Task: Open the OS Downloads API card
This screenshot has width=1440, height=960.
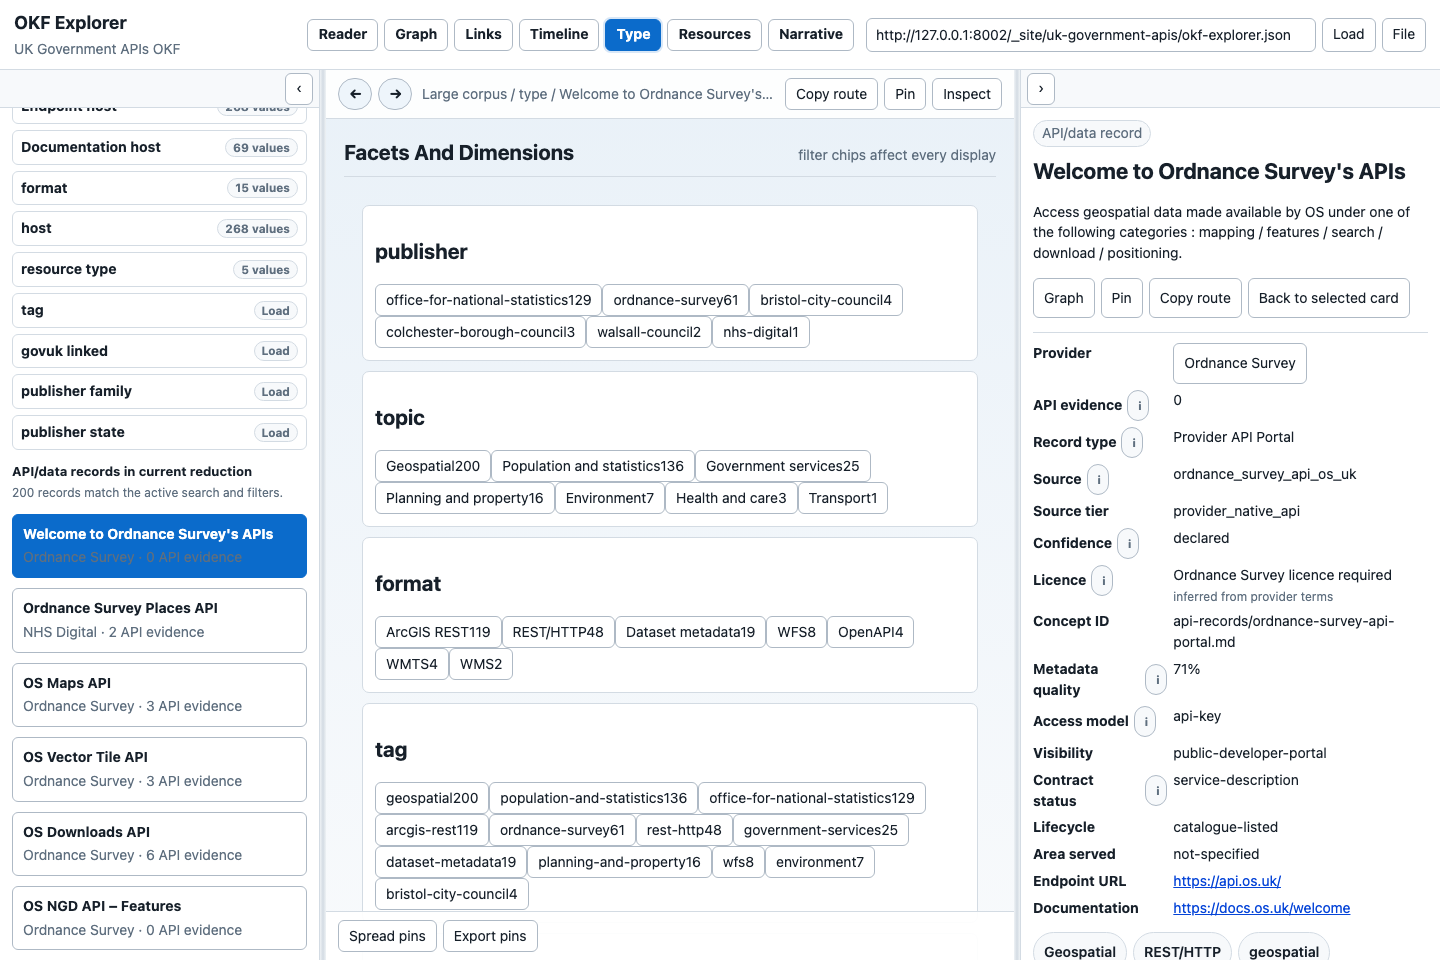Action: 159,844
